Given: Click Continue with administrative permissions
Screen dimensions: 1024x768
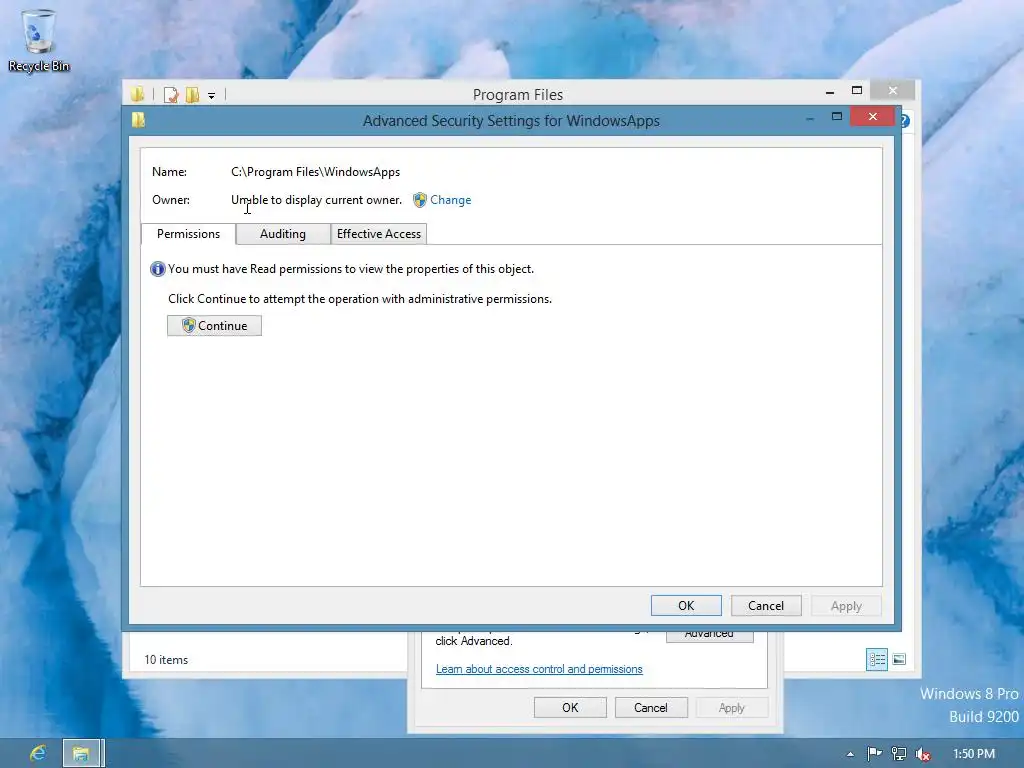Looking at the screenshot, I should [x=214, y=326].
